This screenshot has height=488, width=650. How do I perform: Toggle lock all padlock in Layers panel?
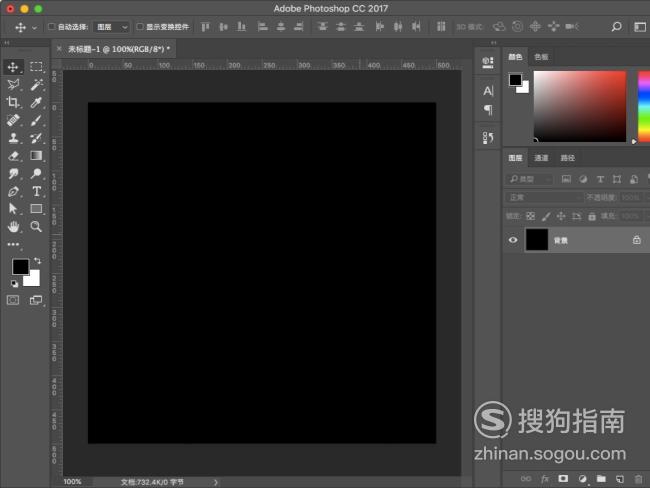click(592, 216)
